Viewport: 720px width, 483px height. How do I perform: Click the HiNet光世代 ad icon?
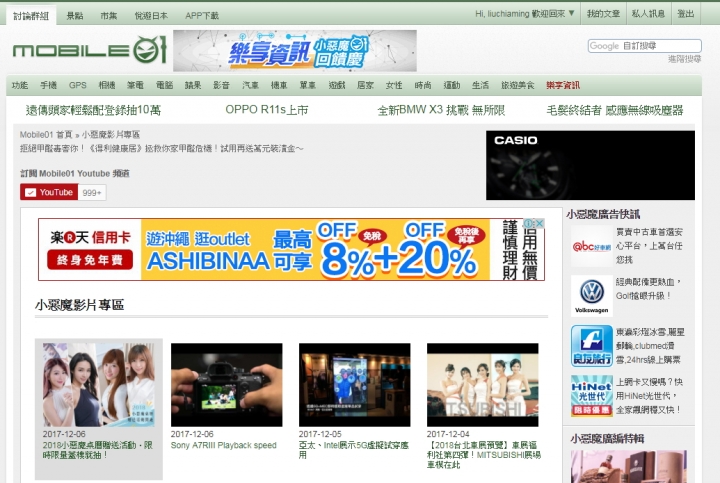(591, 396)
